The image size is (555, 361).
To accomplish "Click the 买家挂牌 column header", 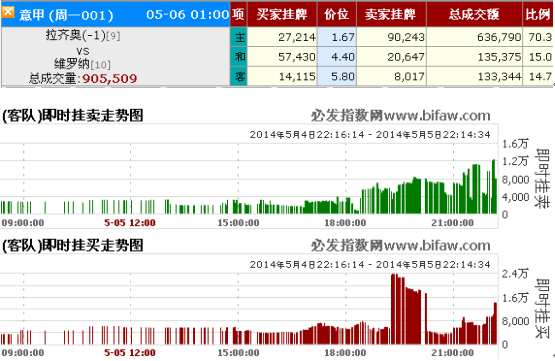I will [282, 14].
